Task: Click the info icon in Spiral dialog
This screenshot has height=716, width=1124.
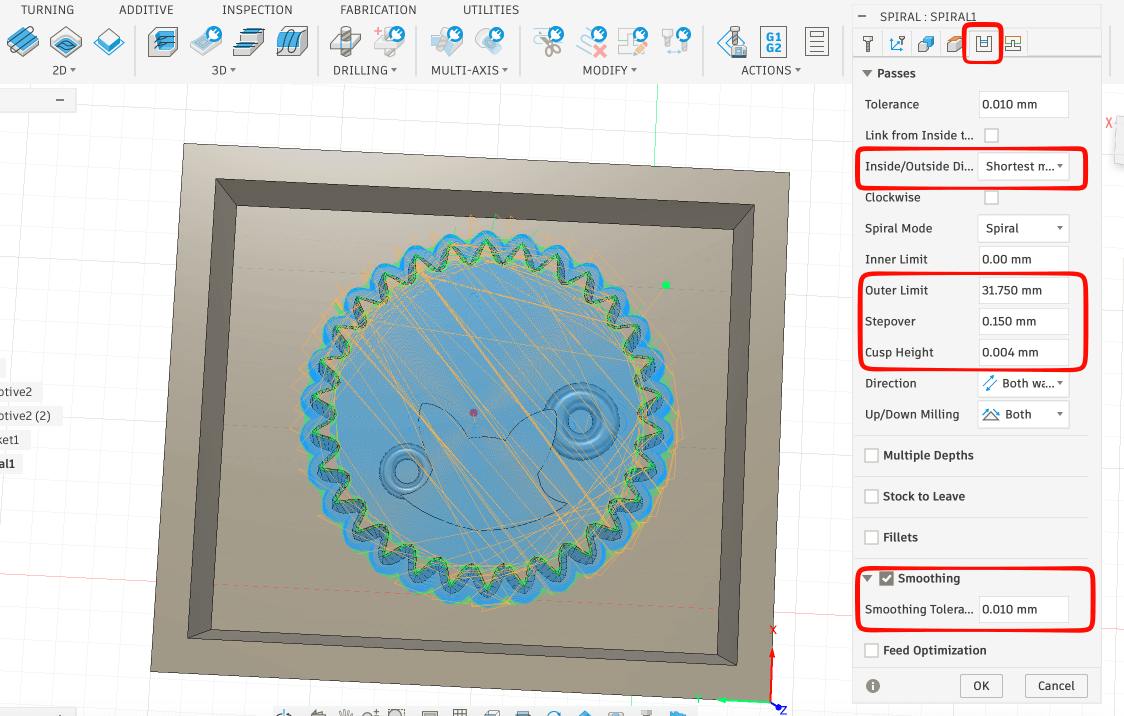Action: [x=872, y=686]
